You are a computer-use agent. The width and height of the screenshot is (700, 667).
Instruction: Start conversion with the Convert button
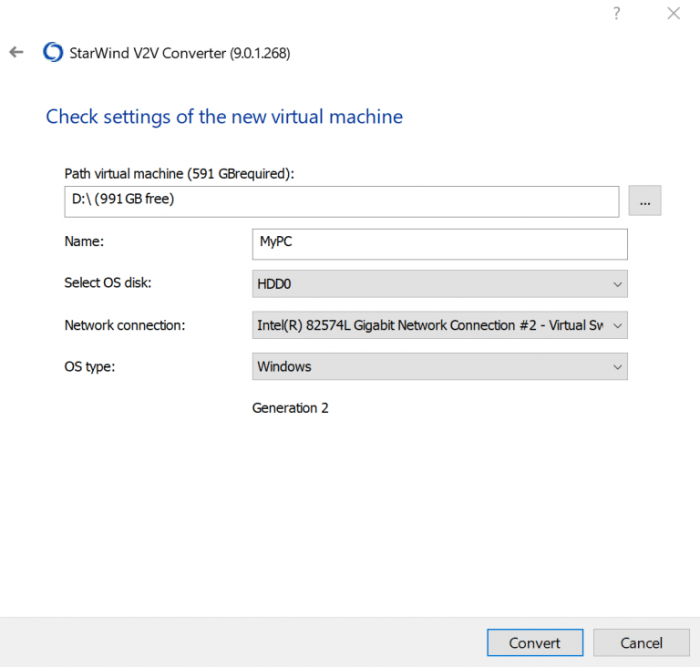click(x=535, y=643)
